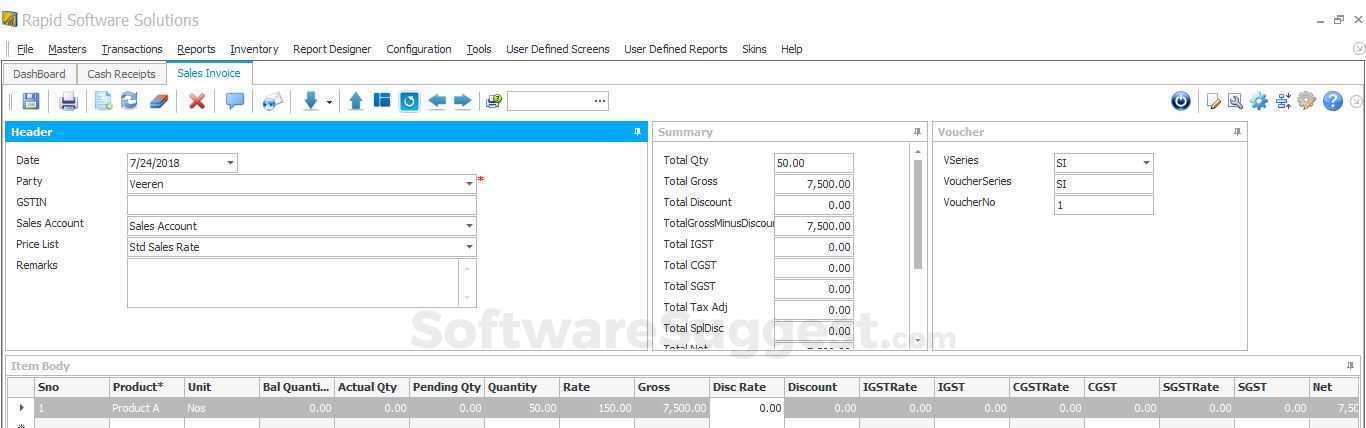Click the speech bubble comment icon
The width and height of the screenshot is (1366, 428).
point(235,101)
